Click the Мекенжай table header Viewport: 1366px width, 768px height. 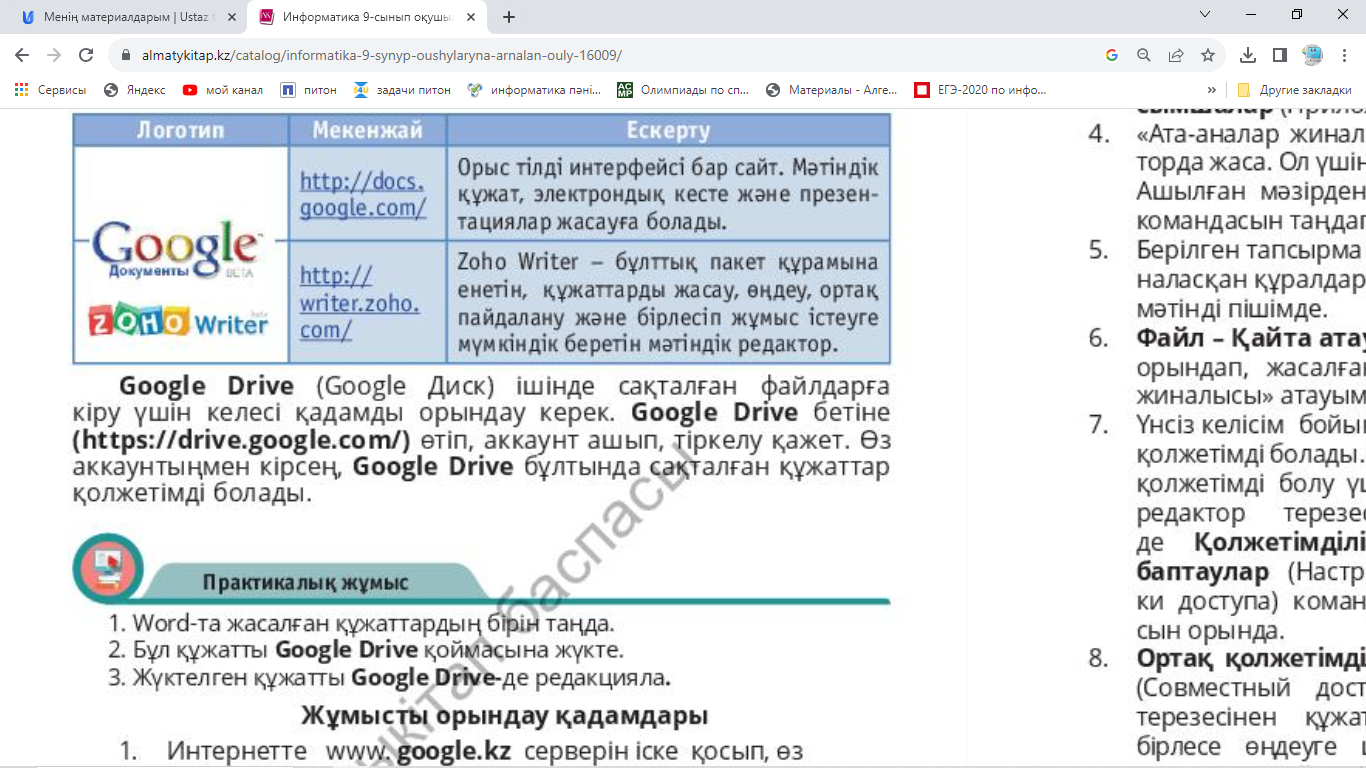coord(368,130)
